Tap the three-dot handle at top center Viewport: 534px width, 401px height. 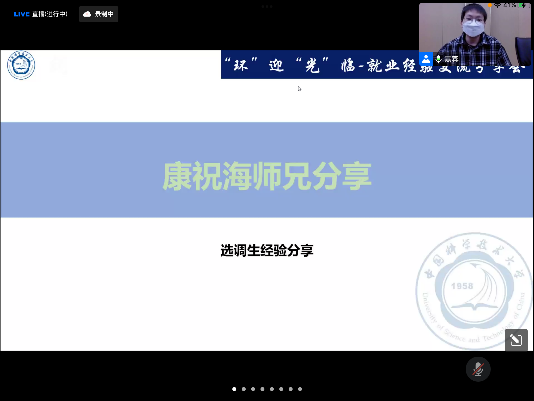pyautogui.click(x=267, y=6)
